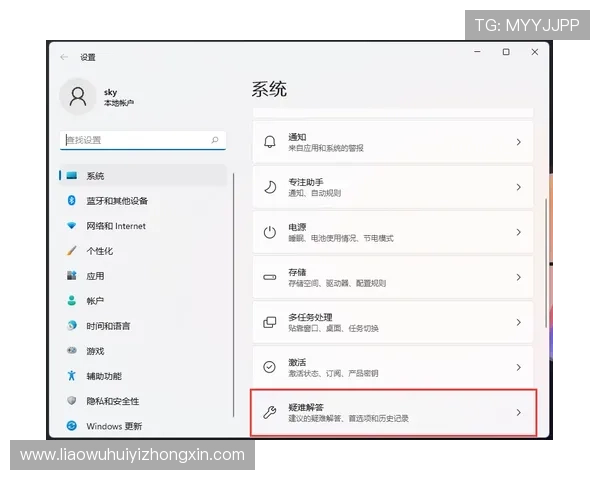Expand 电源 row chevron
Viewport: 600px width, 480px height.
(x=518, y=232)
